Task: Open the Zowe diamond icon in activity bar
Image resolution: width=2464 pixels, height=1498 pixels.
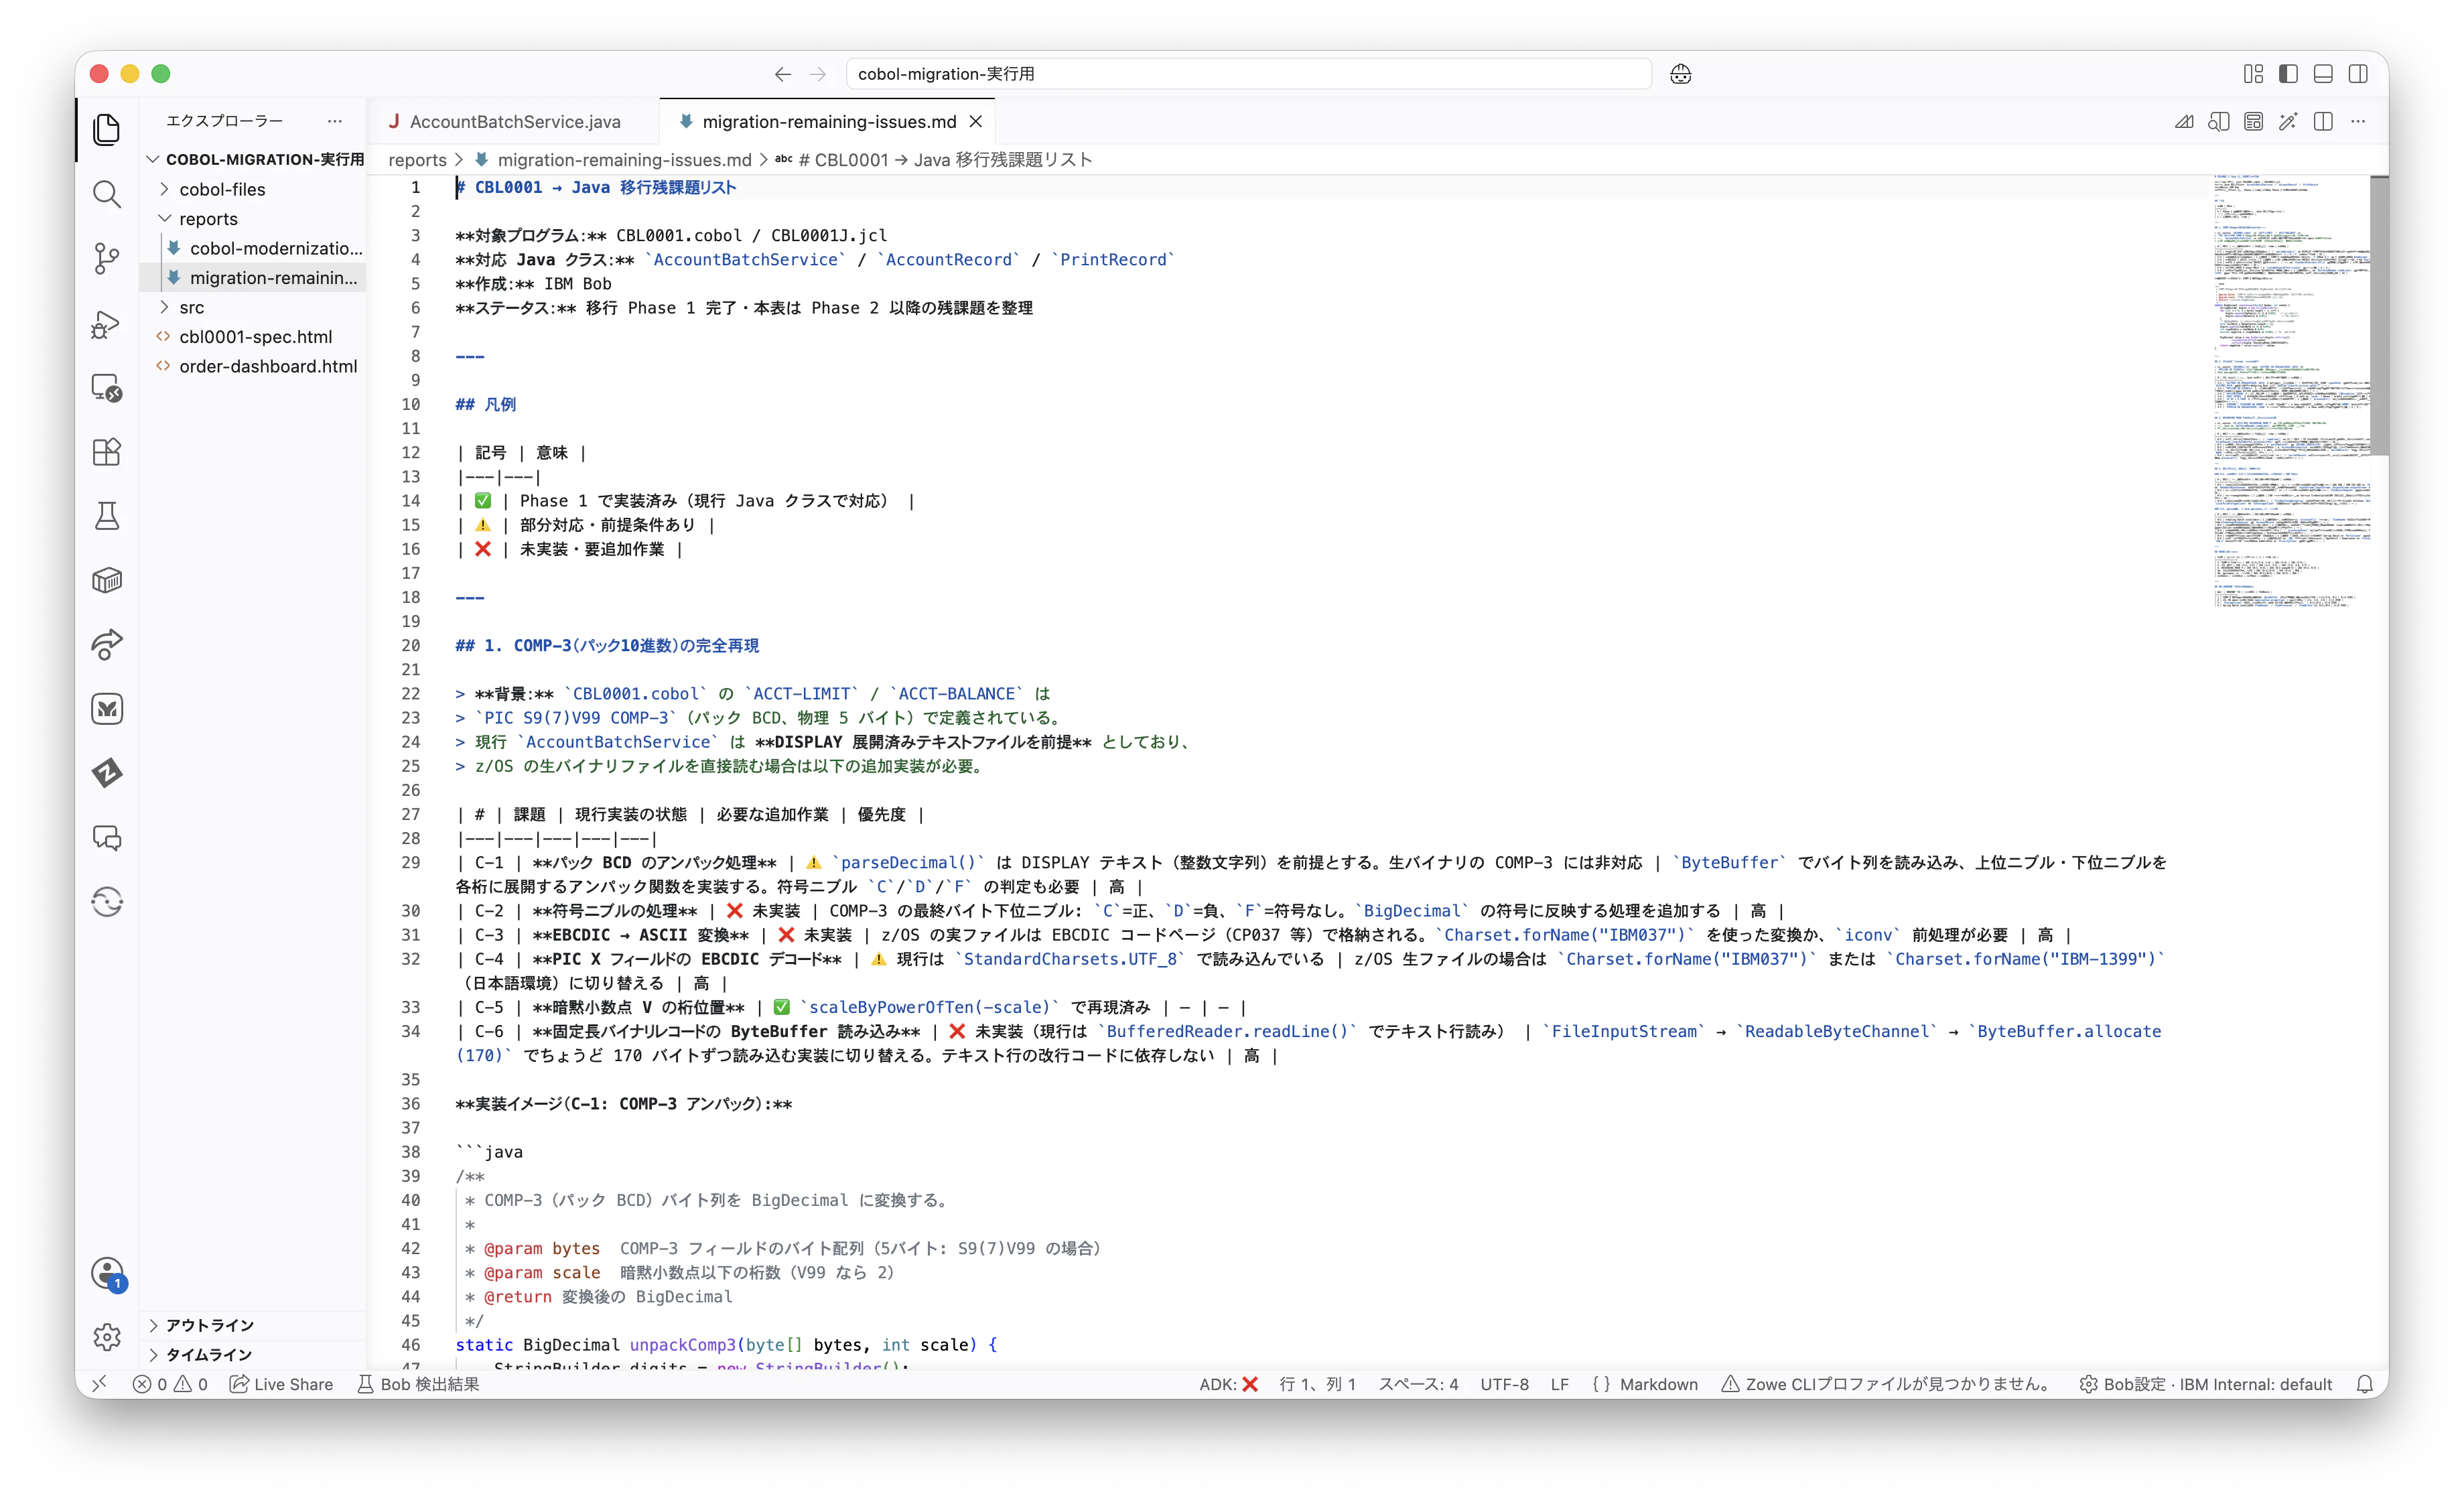Action: click(107, 773)
